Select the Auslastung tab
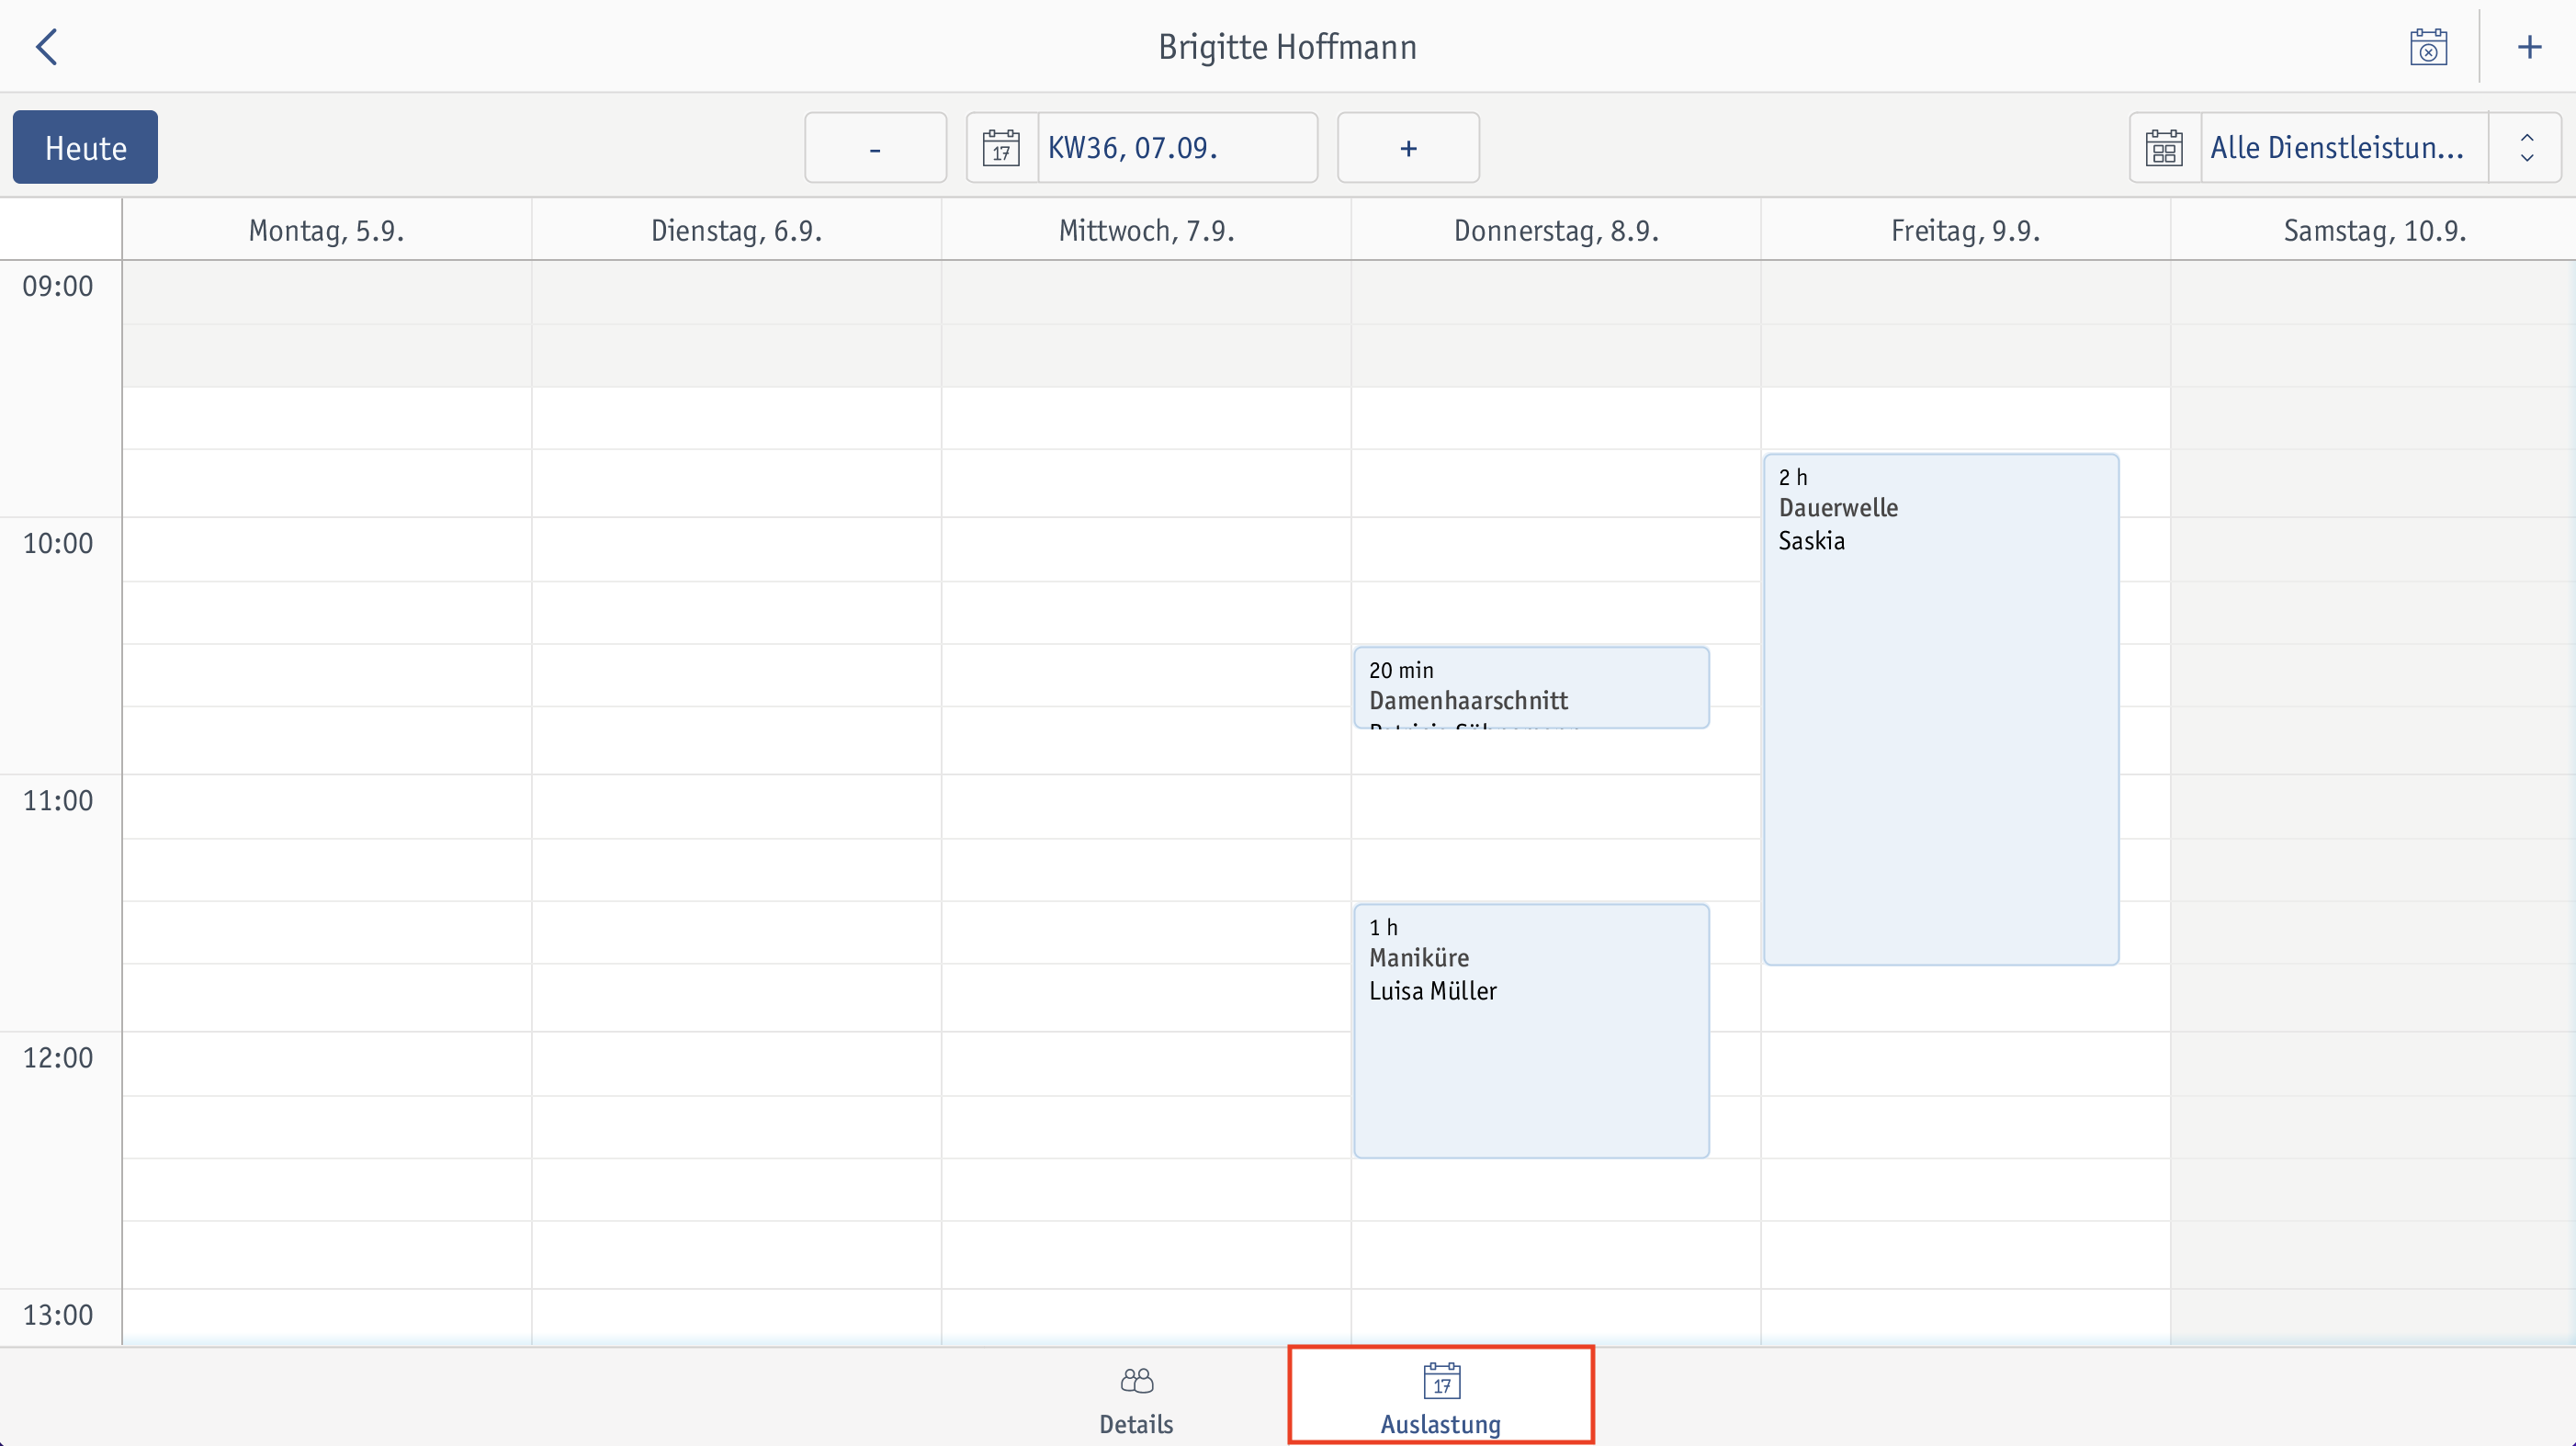2576x1446 pixels. pyautogui.click(x=1441, y=1397)
